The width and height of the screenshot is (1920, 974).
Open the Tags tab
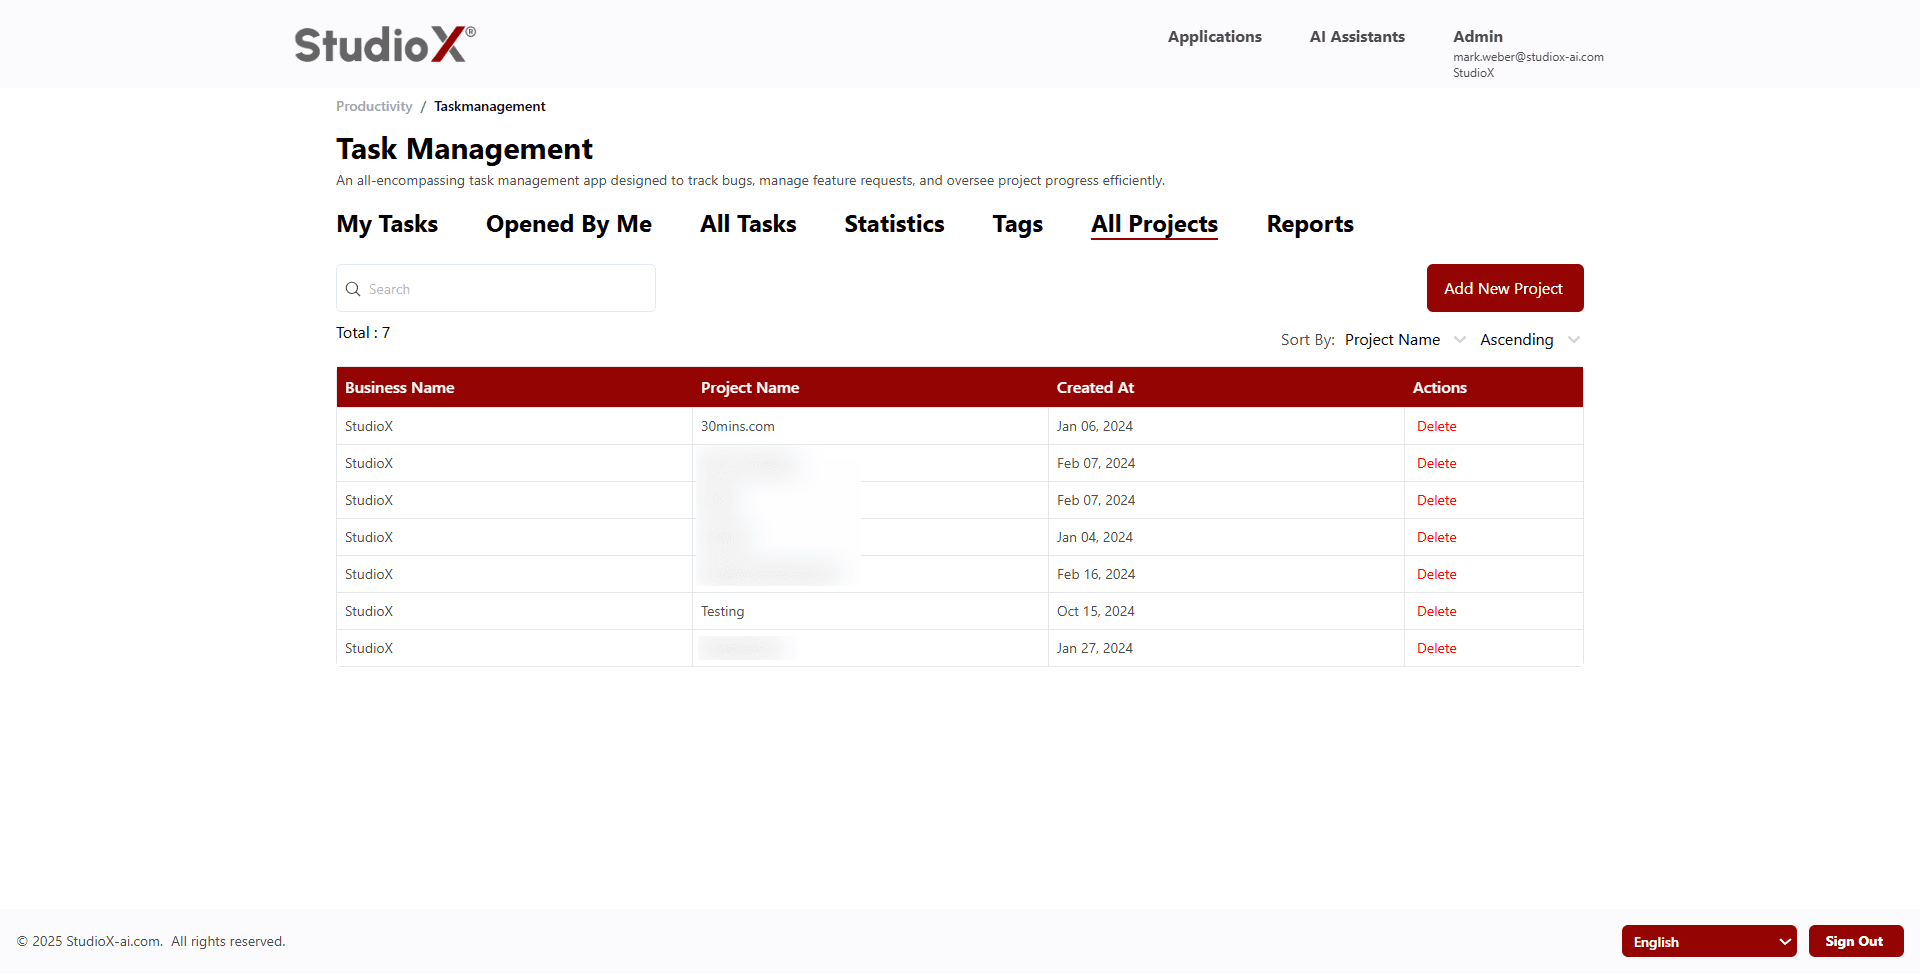(x=1017, y=224)
